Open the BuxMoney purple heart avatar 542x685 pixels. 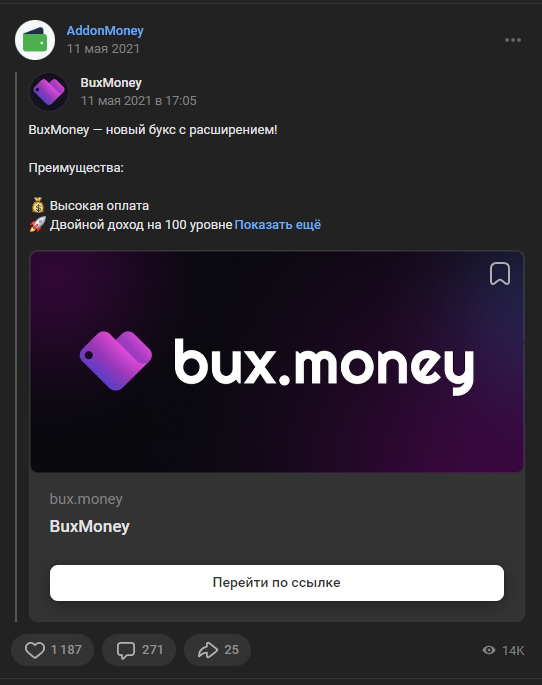[x=49, y=92]
